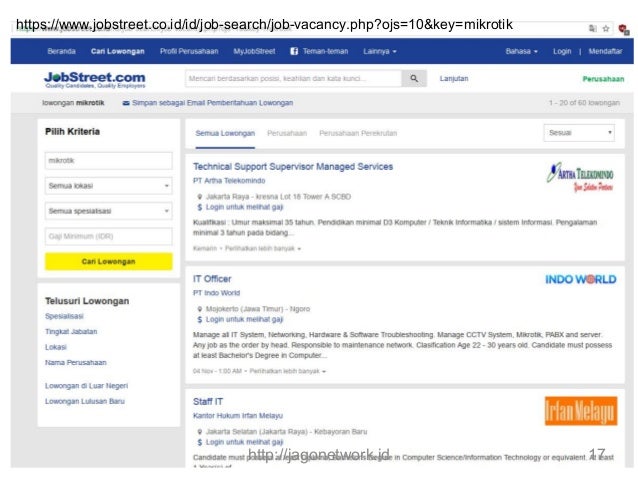Screen dimensions: 638x479
Task: Expand the Lainnya dropdown menu
Action: (x=380, y=51)
